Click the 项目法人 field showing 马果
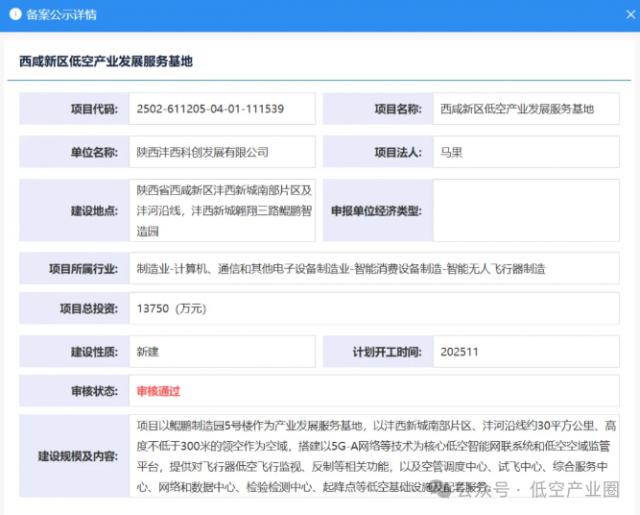Viewport: 640px width, 515px height. (528, 152)
